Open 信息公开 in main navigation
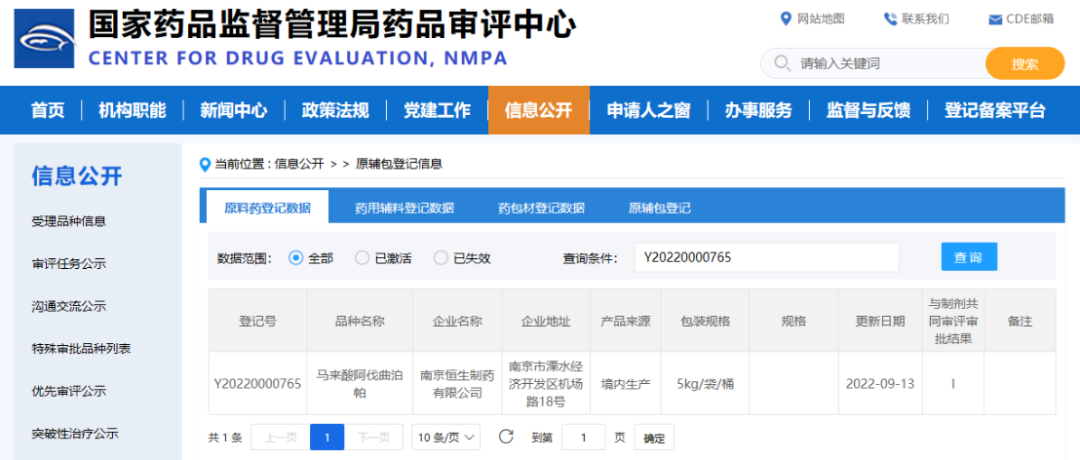This screenshot has width=1080, height=460. coord(538,110)
